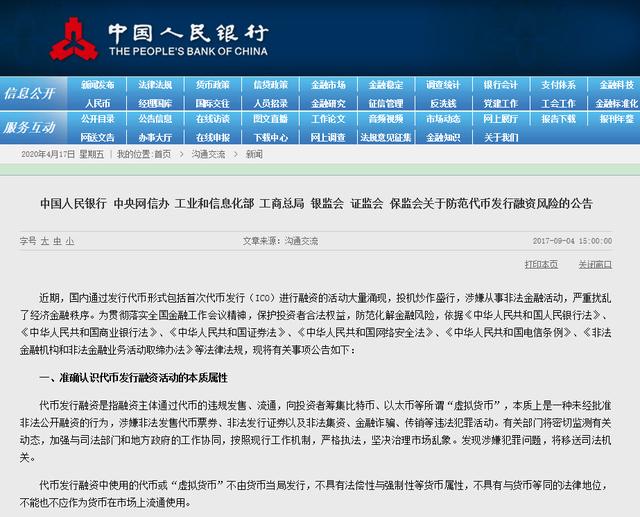Go to 图文直播 page
Screen dimensions: 640x517
(x=271, y=119)
